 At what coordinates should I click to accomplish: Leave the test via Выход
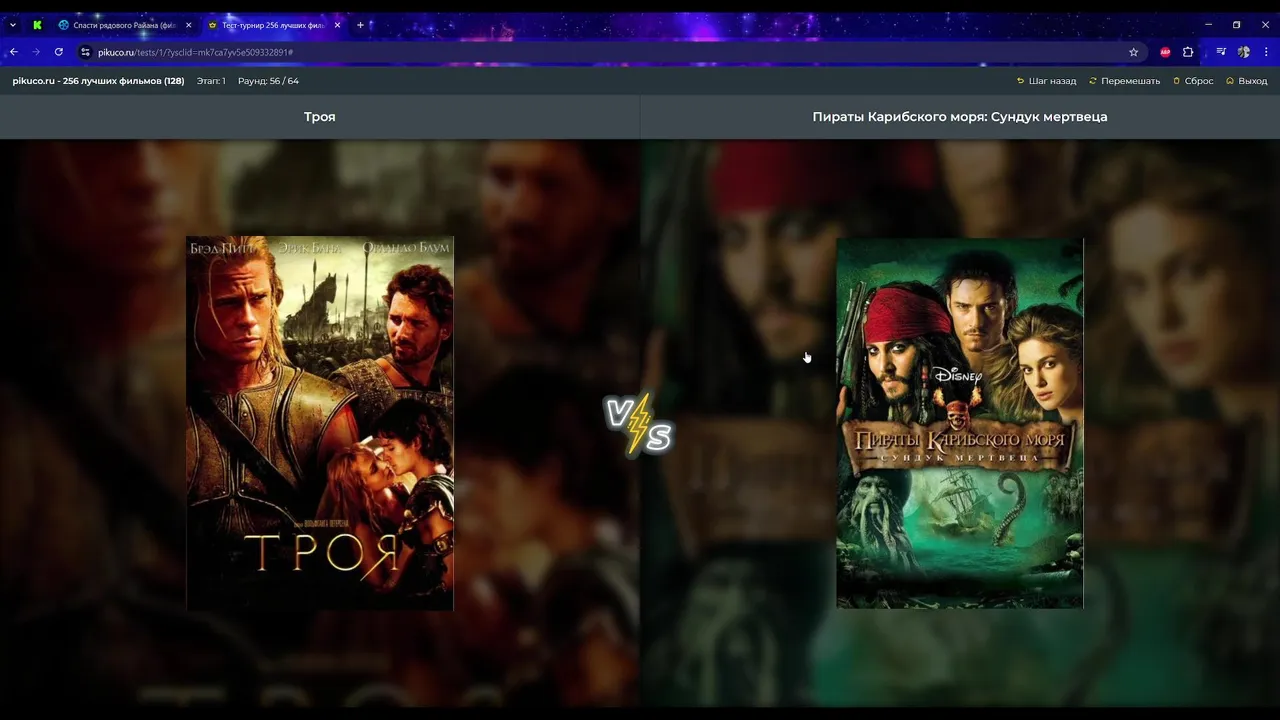click(x=1246, y=81)
